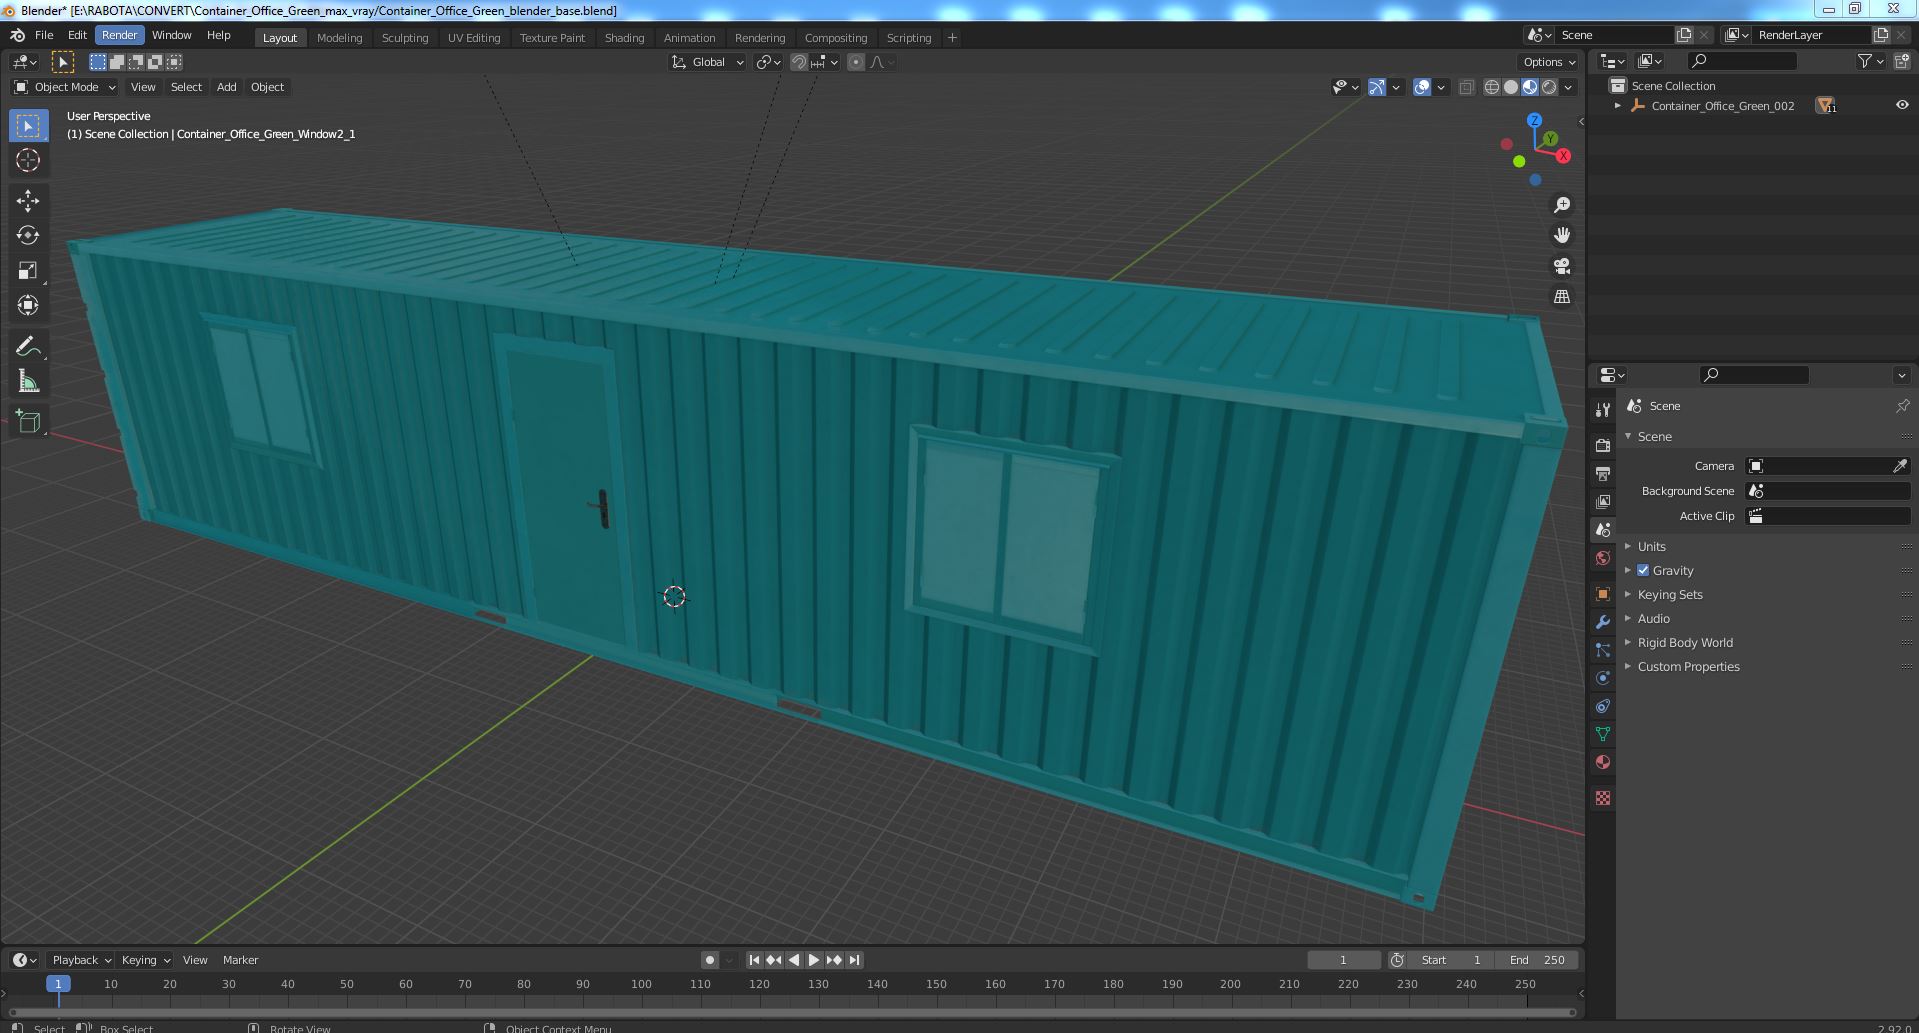Screen dimensions: 1919x1033
Task: Open the Keying popover
Action: click(145, 960)
